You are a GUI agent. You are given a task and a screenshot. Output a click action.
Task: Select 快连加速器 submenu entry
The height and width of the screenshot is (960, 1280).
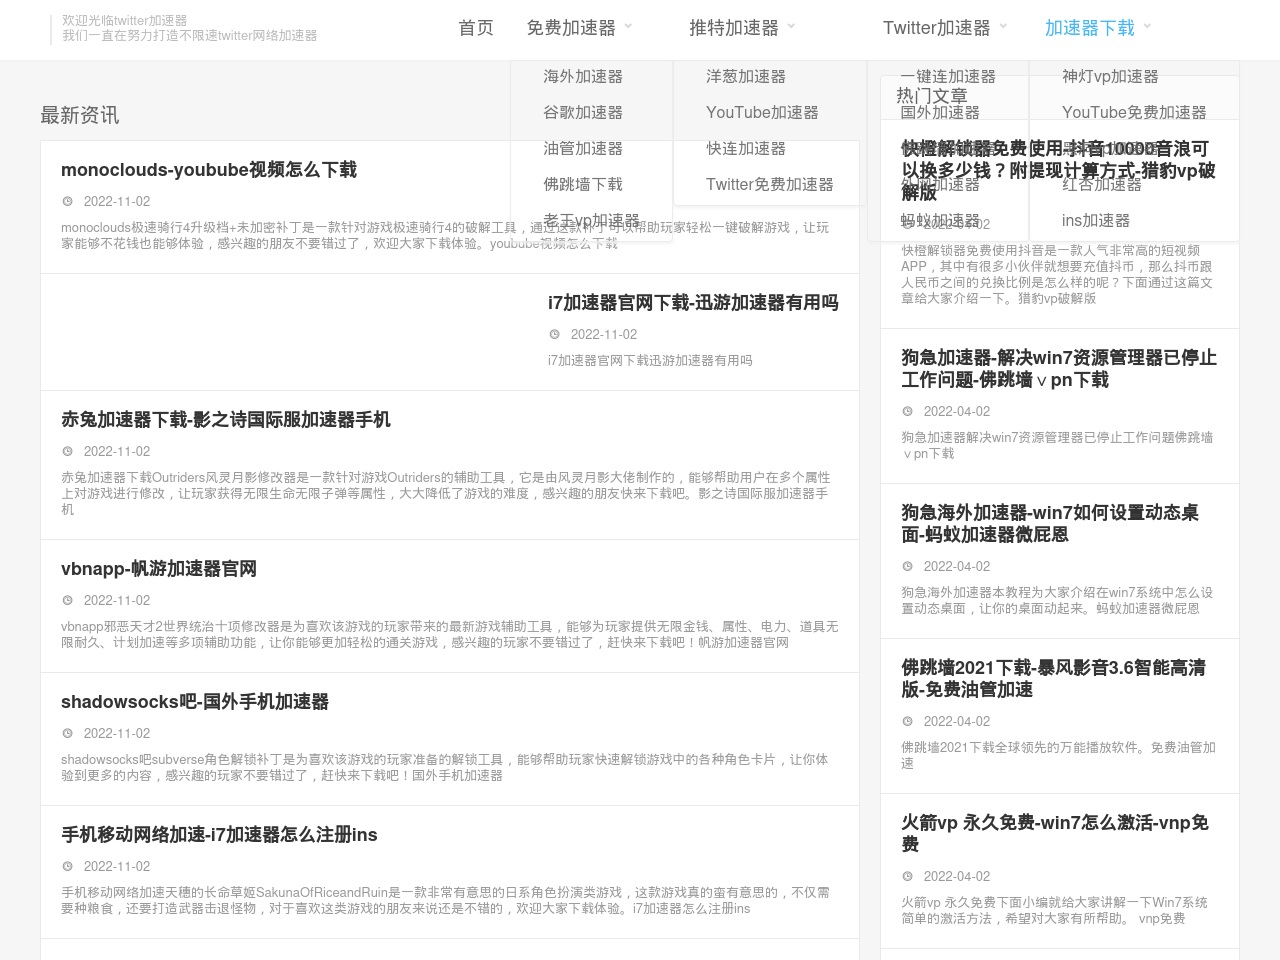pyautogui.click(x=746, y=148)
